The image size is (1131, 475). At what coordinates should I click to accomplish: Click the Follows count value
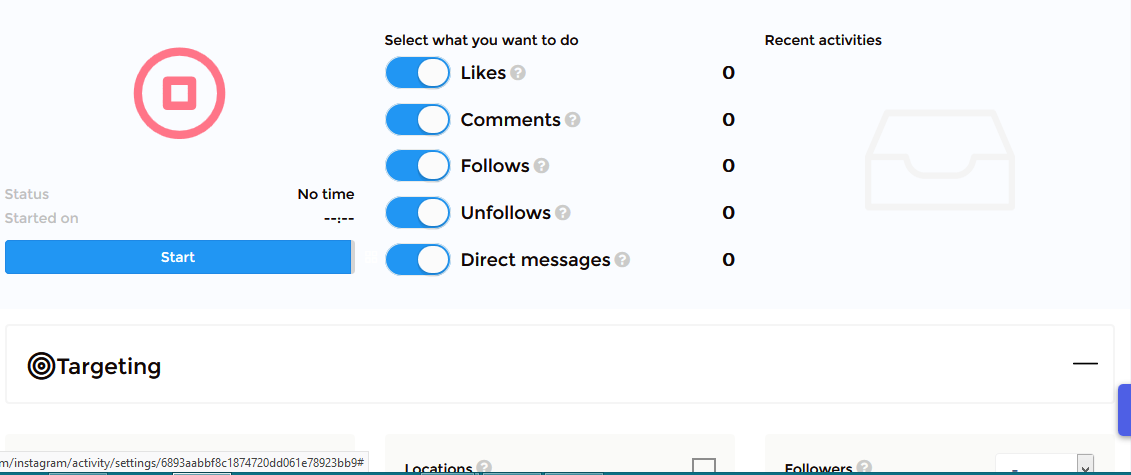click(x=729, y=166)
